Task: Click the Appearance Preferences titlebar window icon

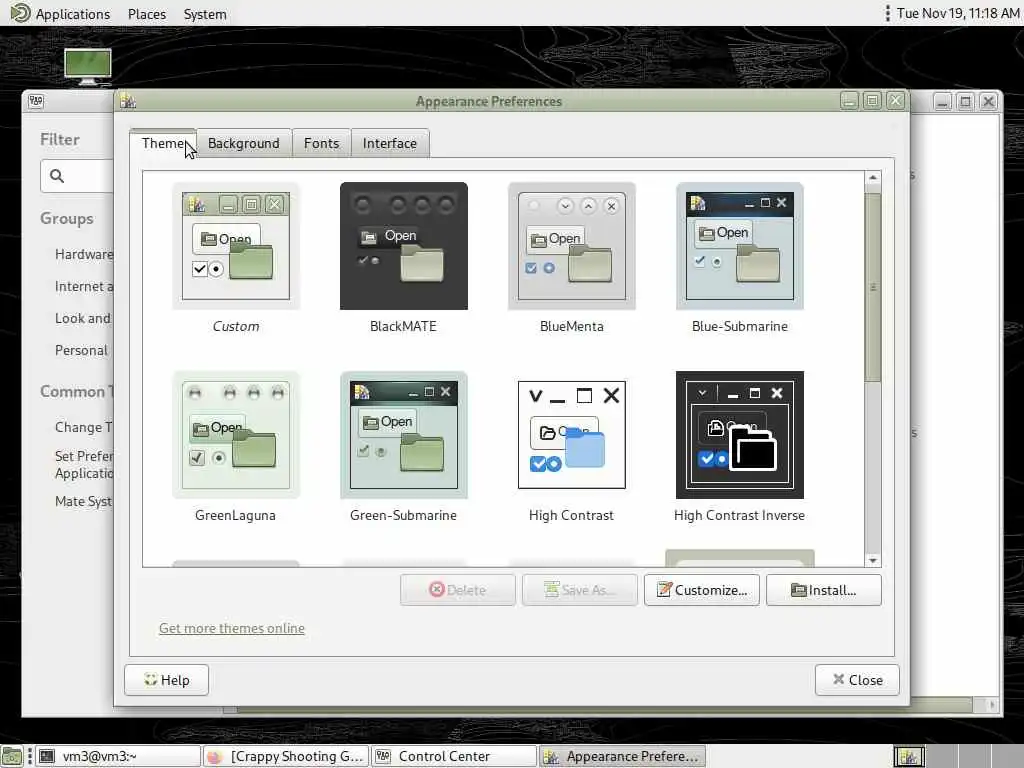Action: tap(128, 101)
